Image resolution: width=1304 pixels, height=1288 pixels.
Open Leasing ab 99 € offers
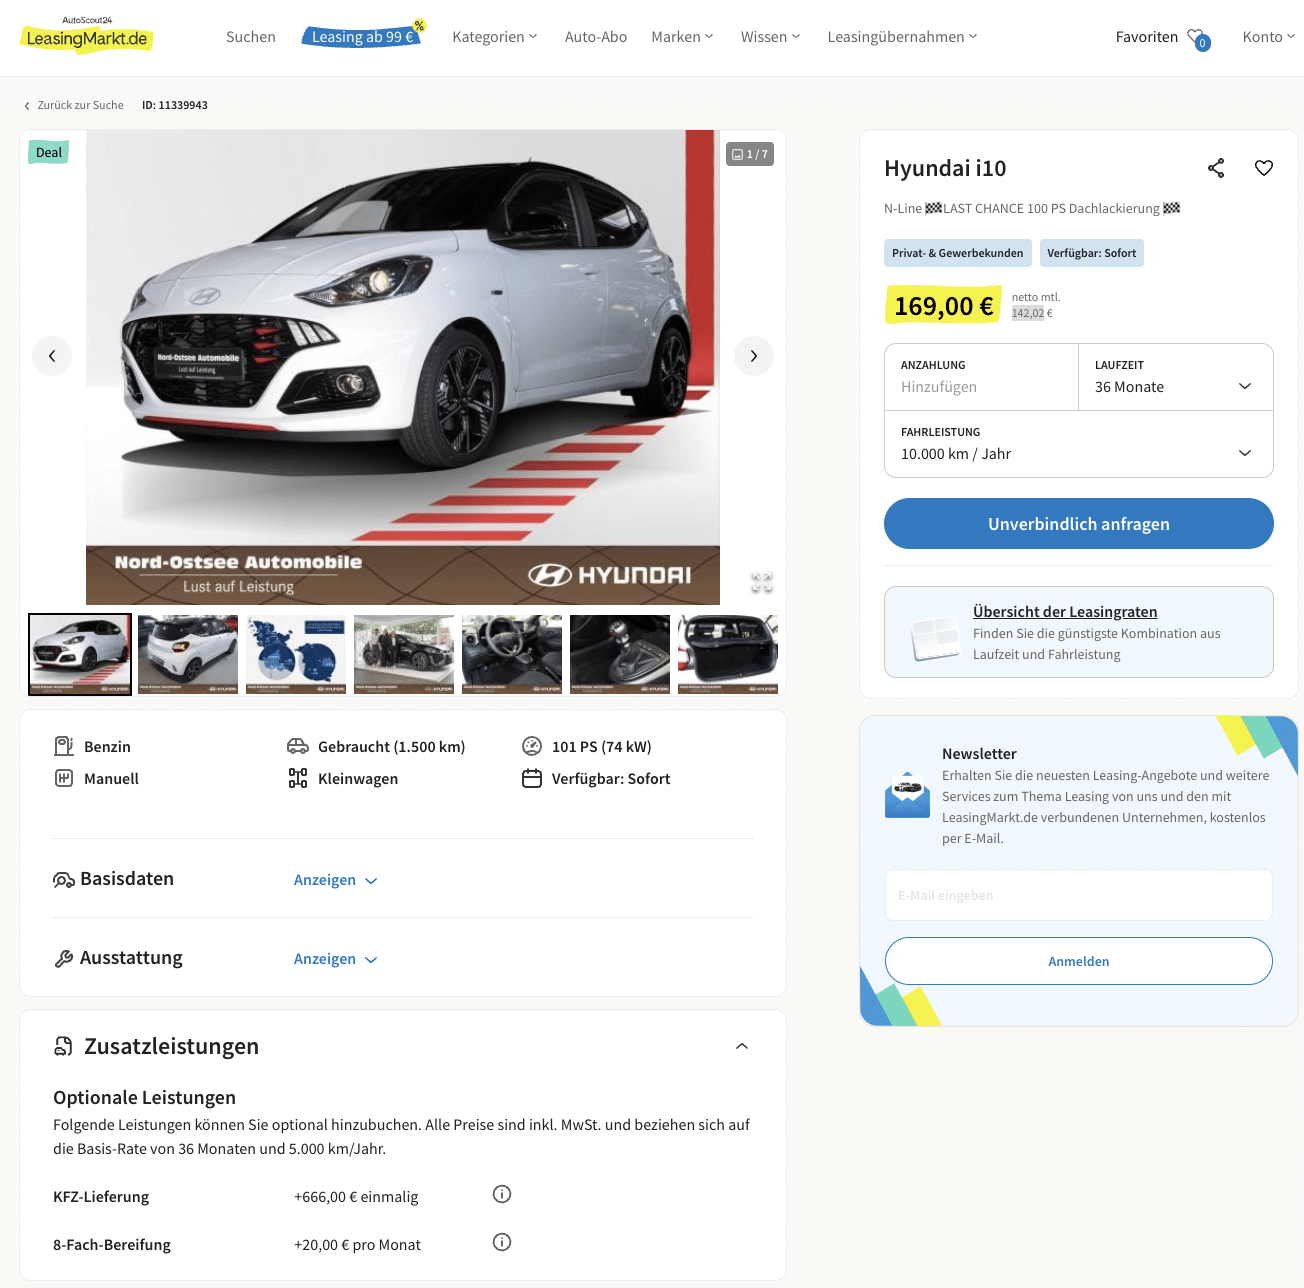[x=363, y=36]
